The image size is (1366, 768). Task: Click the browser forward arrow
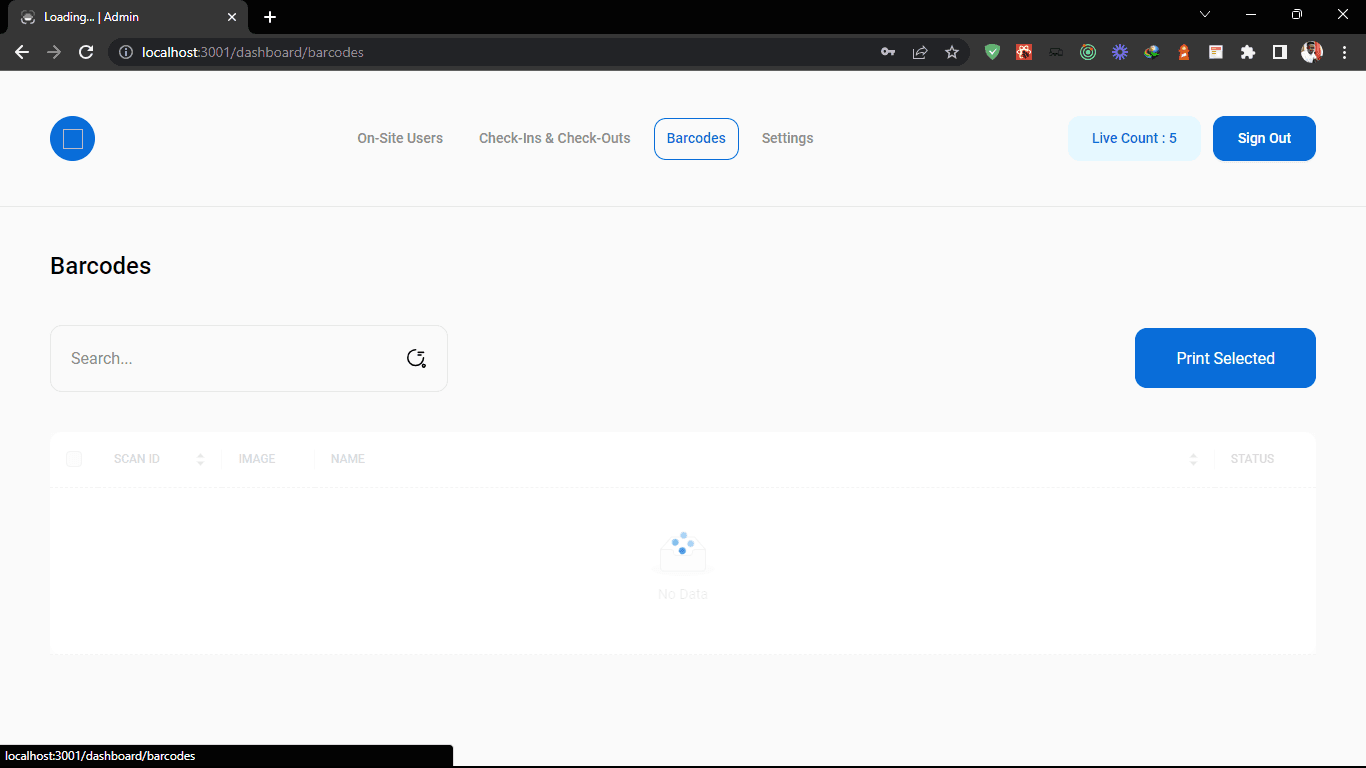coord(54,52)
